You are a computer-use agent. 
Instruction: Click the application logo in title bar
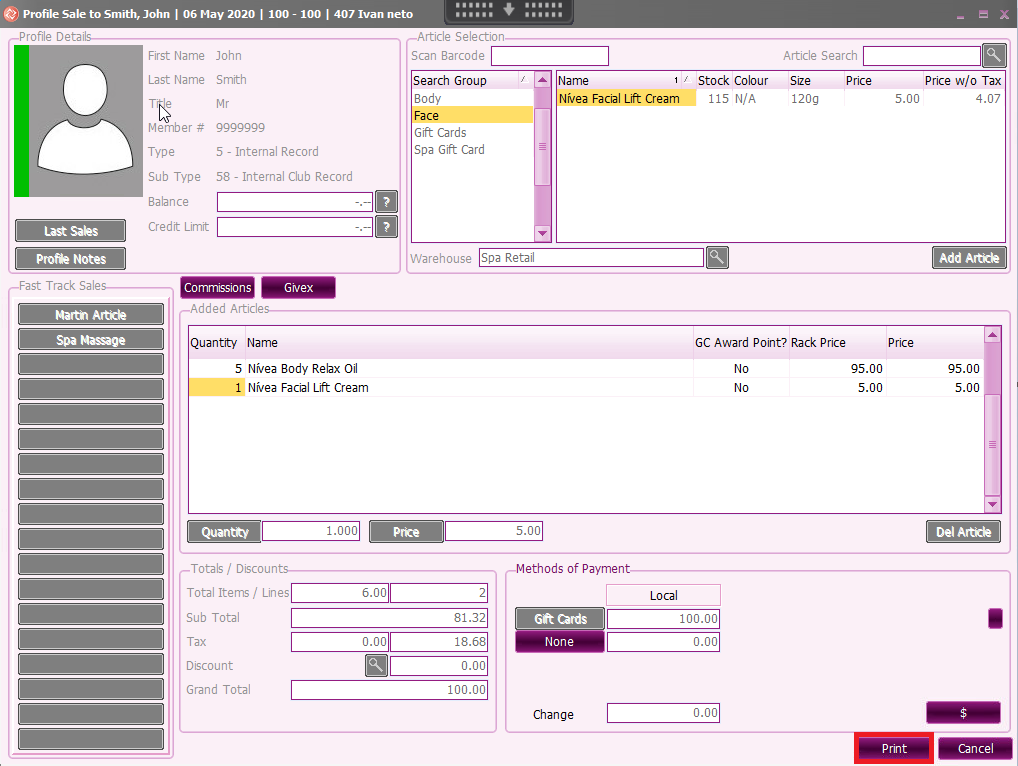[11, 14]
